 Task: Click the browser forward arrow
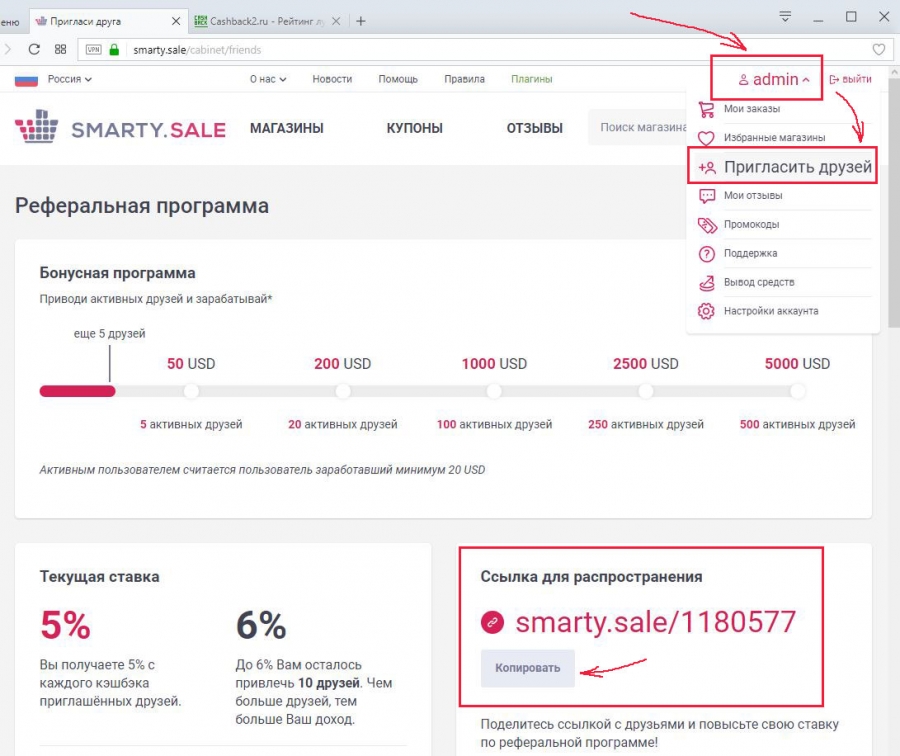pos(7,49)
